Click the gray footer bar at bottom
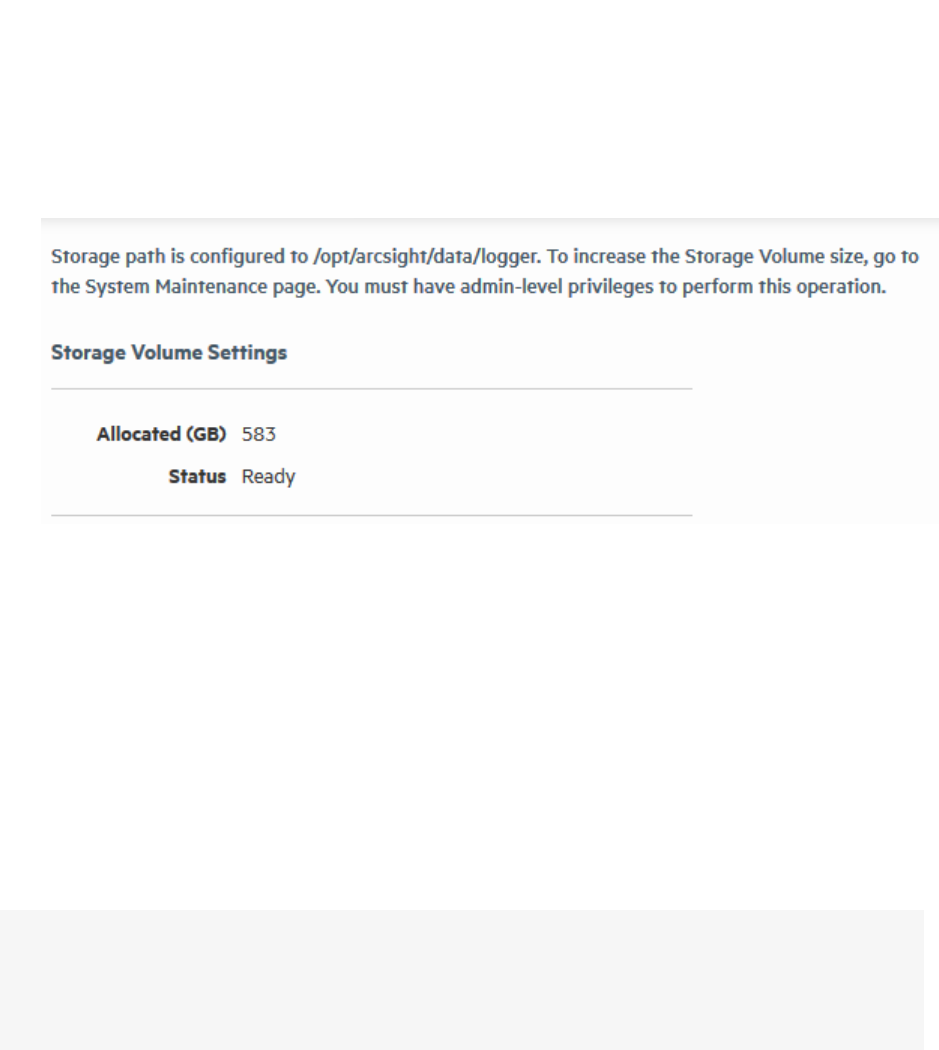Image resolution: width=939 pixels, height=1050 pixels. pos(461,980)
